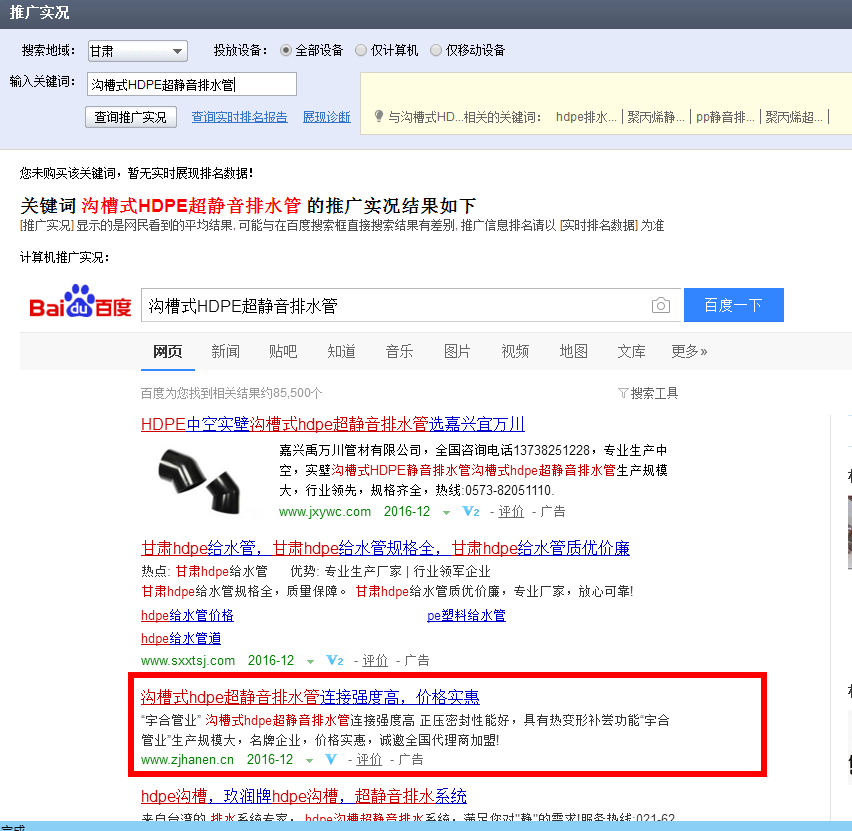Click the V badge for www.zjhanen.cn
The image size is (852, 831).
point(330,759)
